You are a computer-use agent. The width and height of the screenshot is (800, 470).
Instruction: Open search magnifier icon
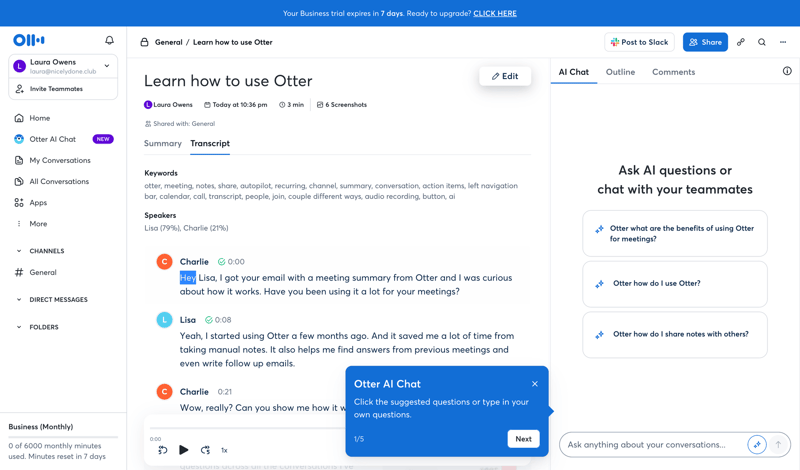[762, 42]
